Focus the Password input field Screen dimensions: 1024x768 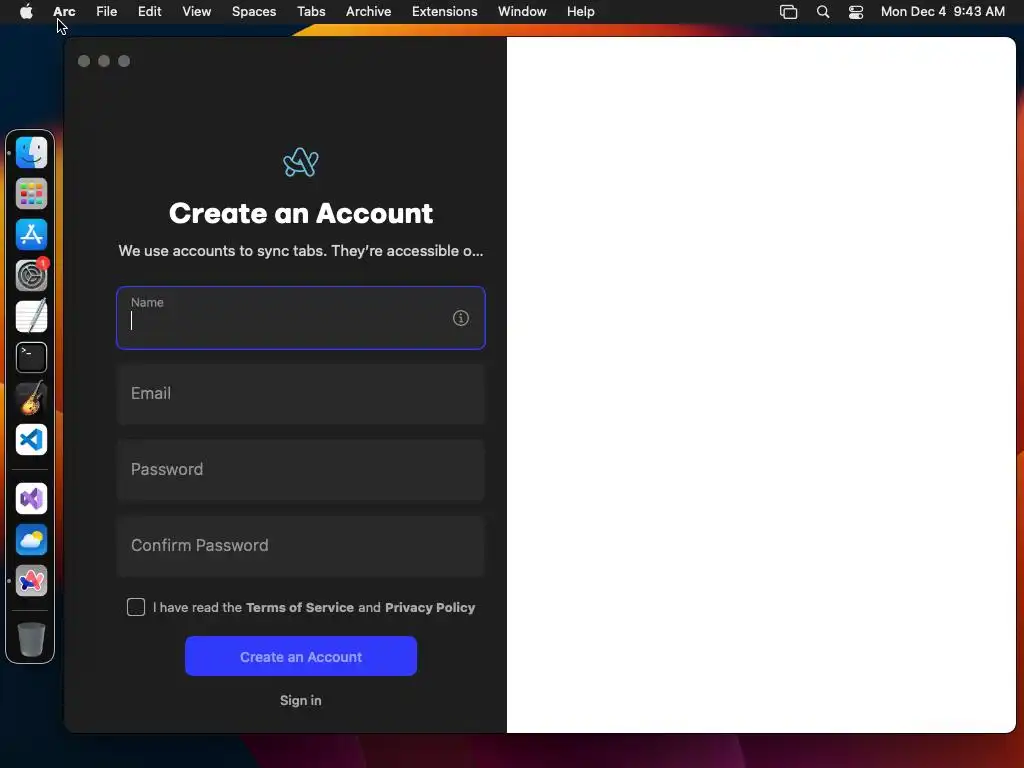click(x=301, y=470)
